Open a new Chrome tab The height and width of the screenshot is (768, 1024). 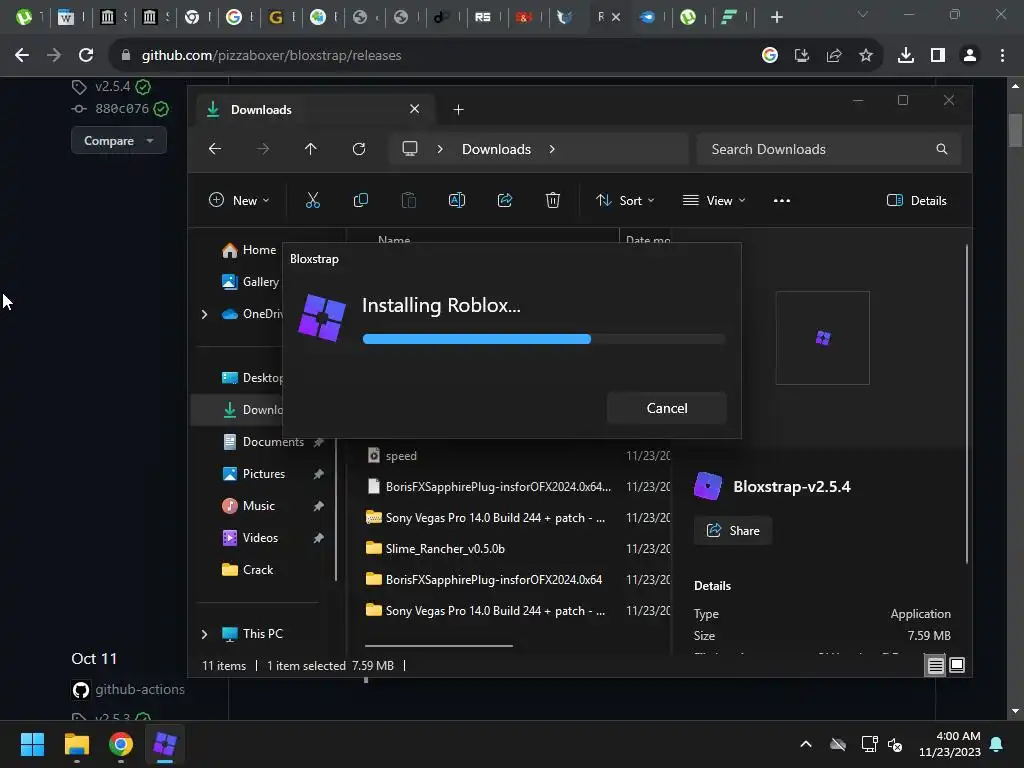click(776, 17)
